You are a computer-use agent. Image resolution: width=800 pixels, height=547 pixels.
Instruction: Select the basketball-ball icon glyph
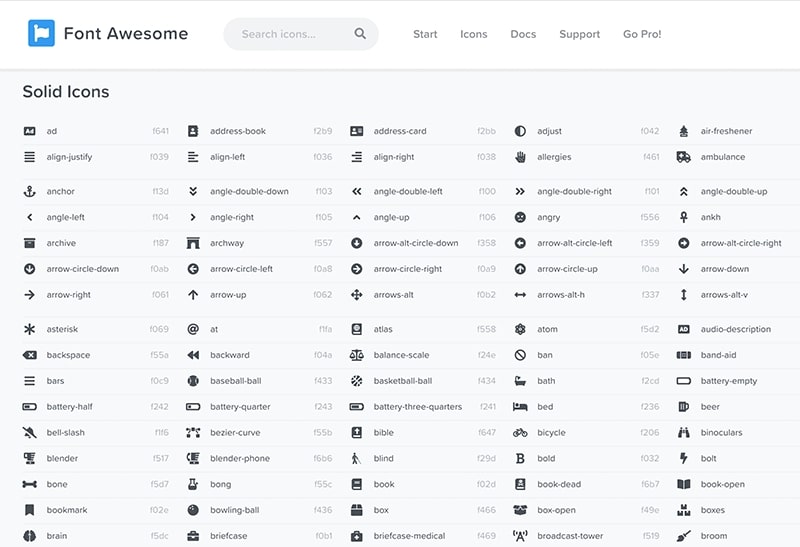[x=357, y=381]
